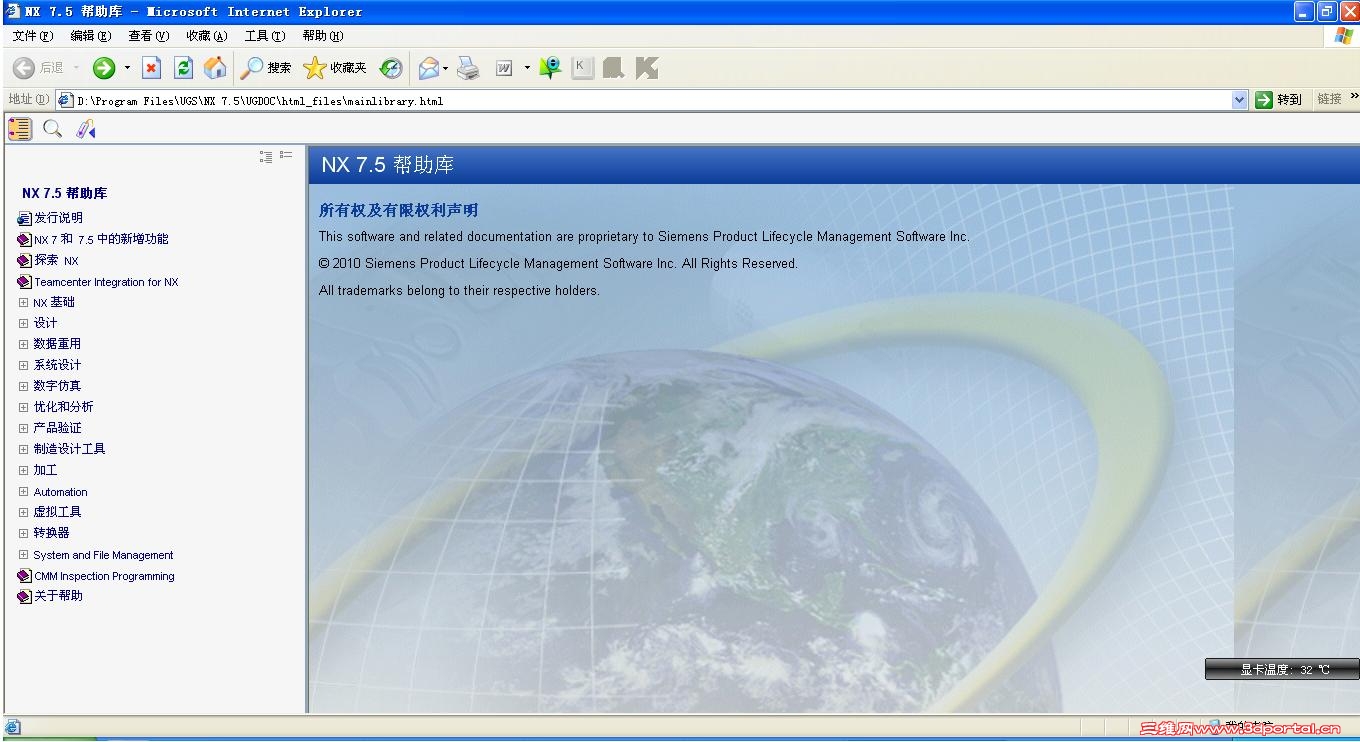
Task: Click the page icon in the address bar
Action: point(66,100)
